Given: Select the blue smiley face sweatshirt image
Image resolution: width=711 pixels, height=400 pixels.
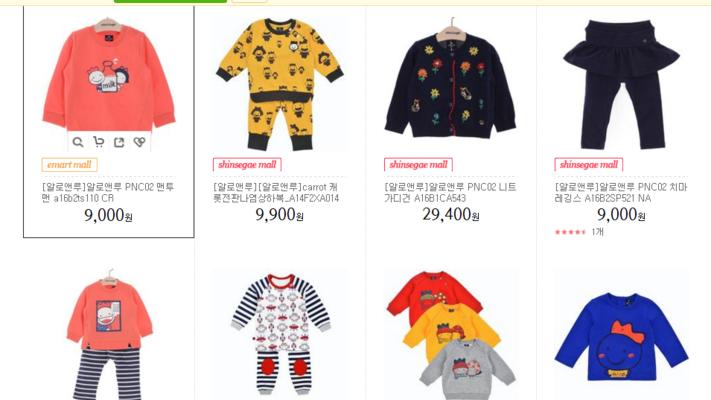Looking at the screenshot, I should click(621, 334).
